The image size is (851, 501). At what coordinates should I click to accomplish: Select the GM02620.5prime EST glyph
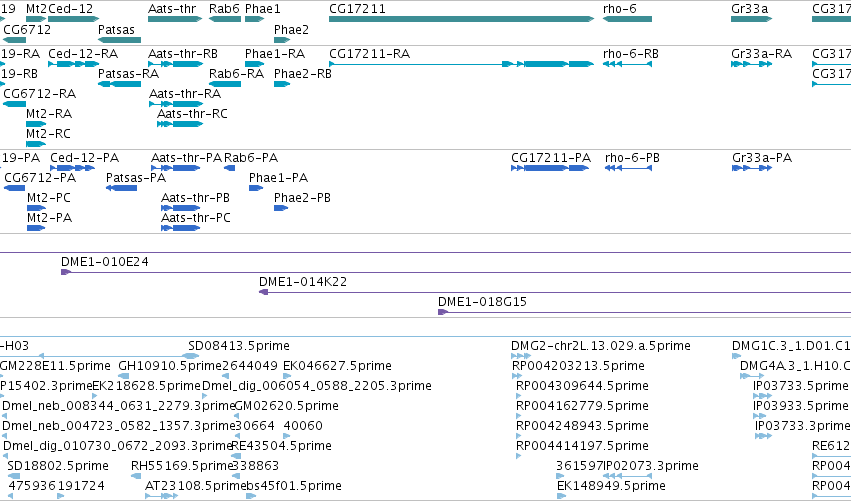(x=238, y=416)
